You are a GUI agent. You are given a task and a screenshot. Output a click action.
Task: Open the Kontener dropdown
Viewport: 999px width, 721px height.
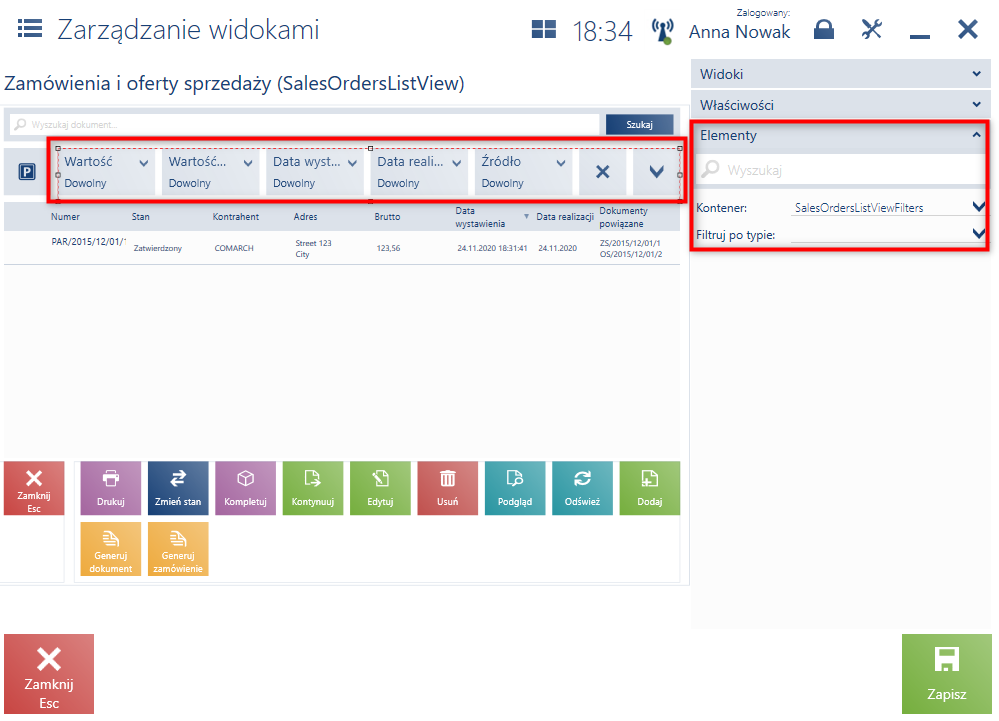point(888,207)
